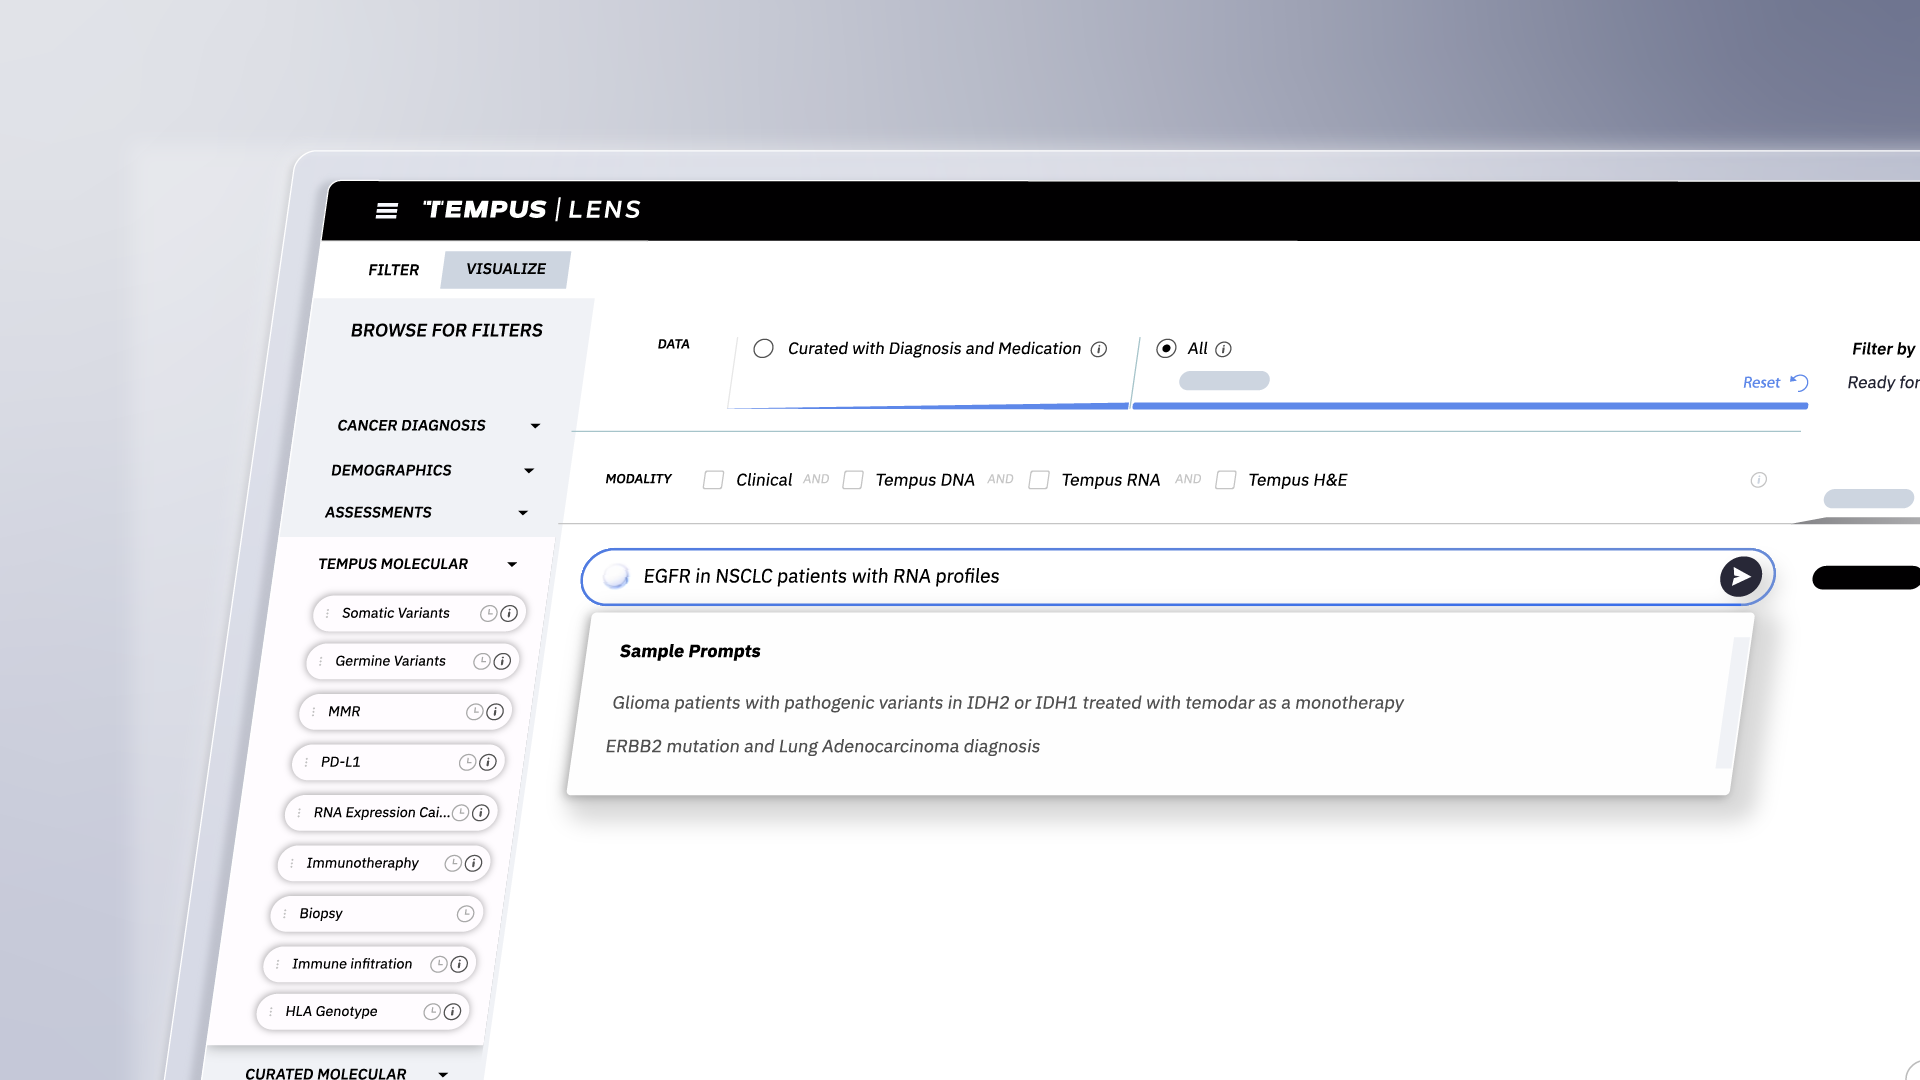Select the Biopsy filter pill
Viewport: 1920px width, 1080px height.
coord(376,914)
